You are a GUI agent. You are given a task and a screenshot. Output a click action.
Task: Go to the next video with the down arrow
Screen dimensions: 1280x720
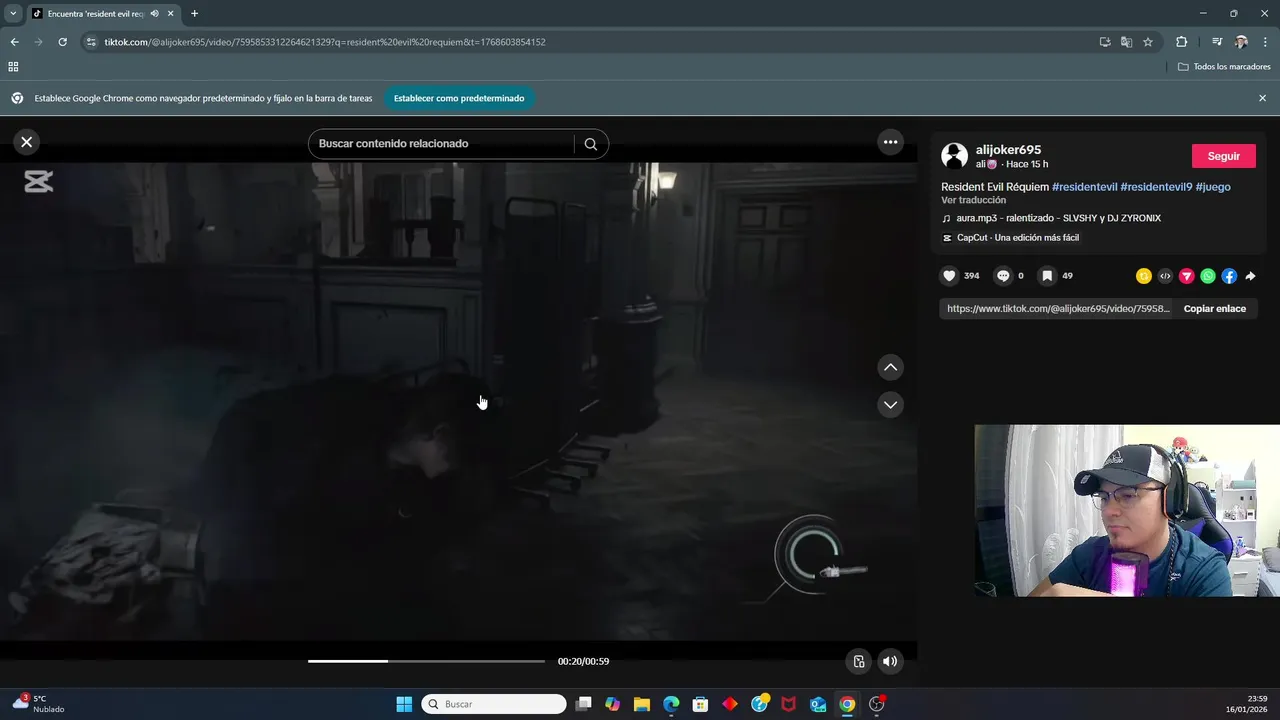coord(890,405)
